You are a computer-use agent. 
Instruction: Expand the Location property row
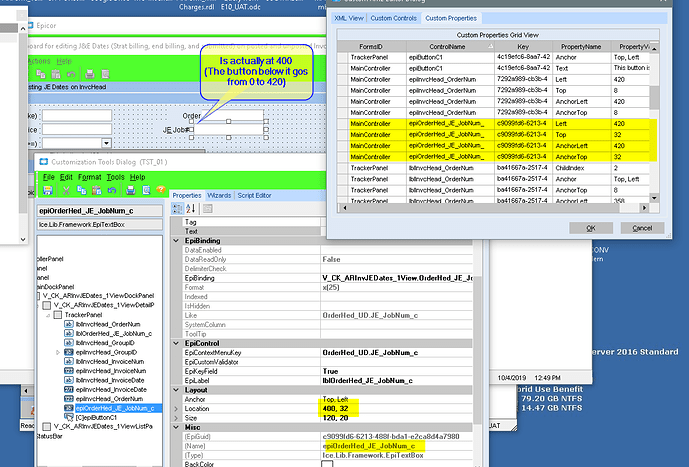(178, 409)
